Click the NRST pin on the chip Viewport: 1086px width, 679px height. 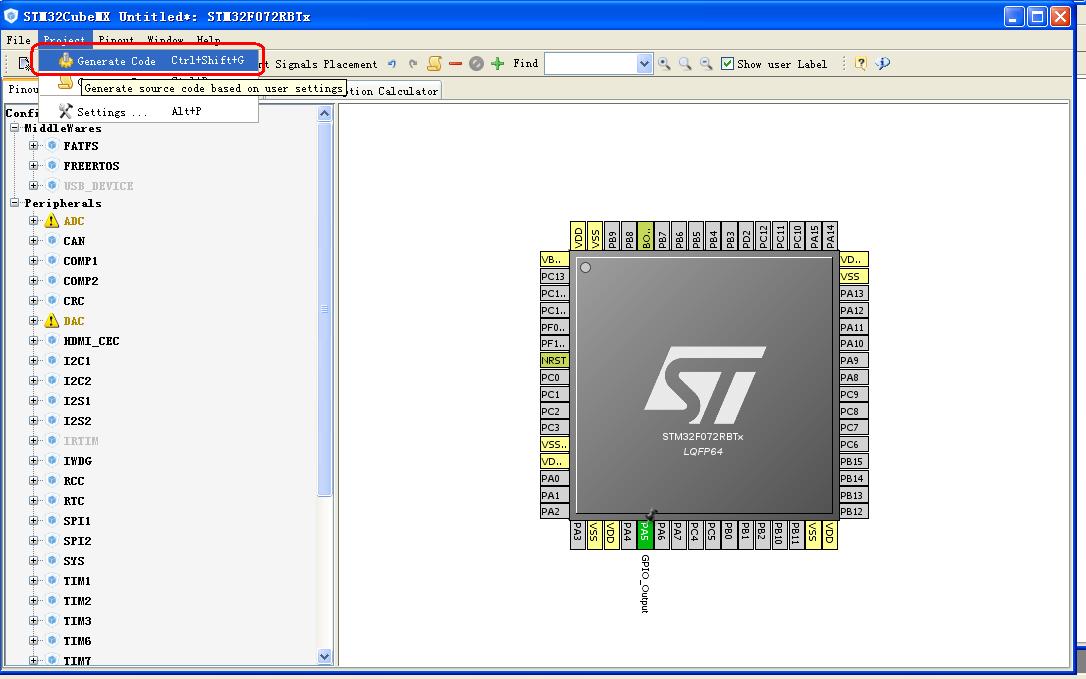point(554,360)
